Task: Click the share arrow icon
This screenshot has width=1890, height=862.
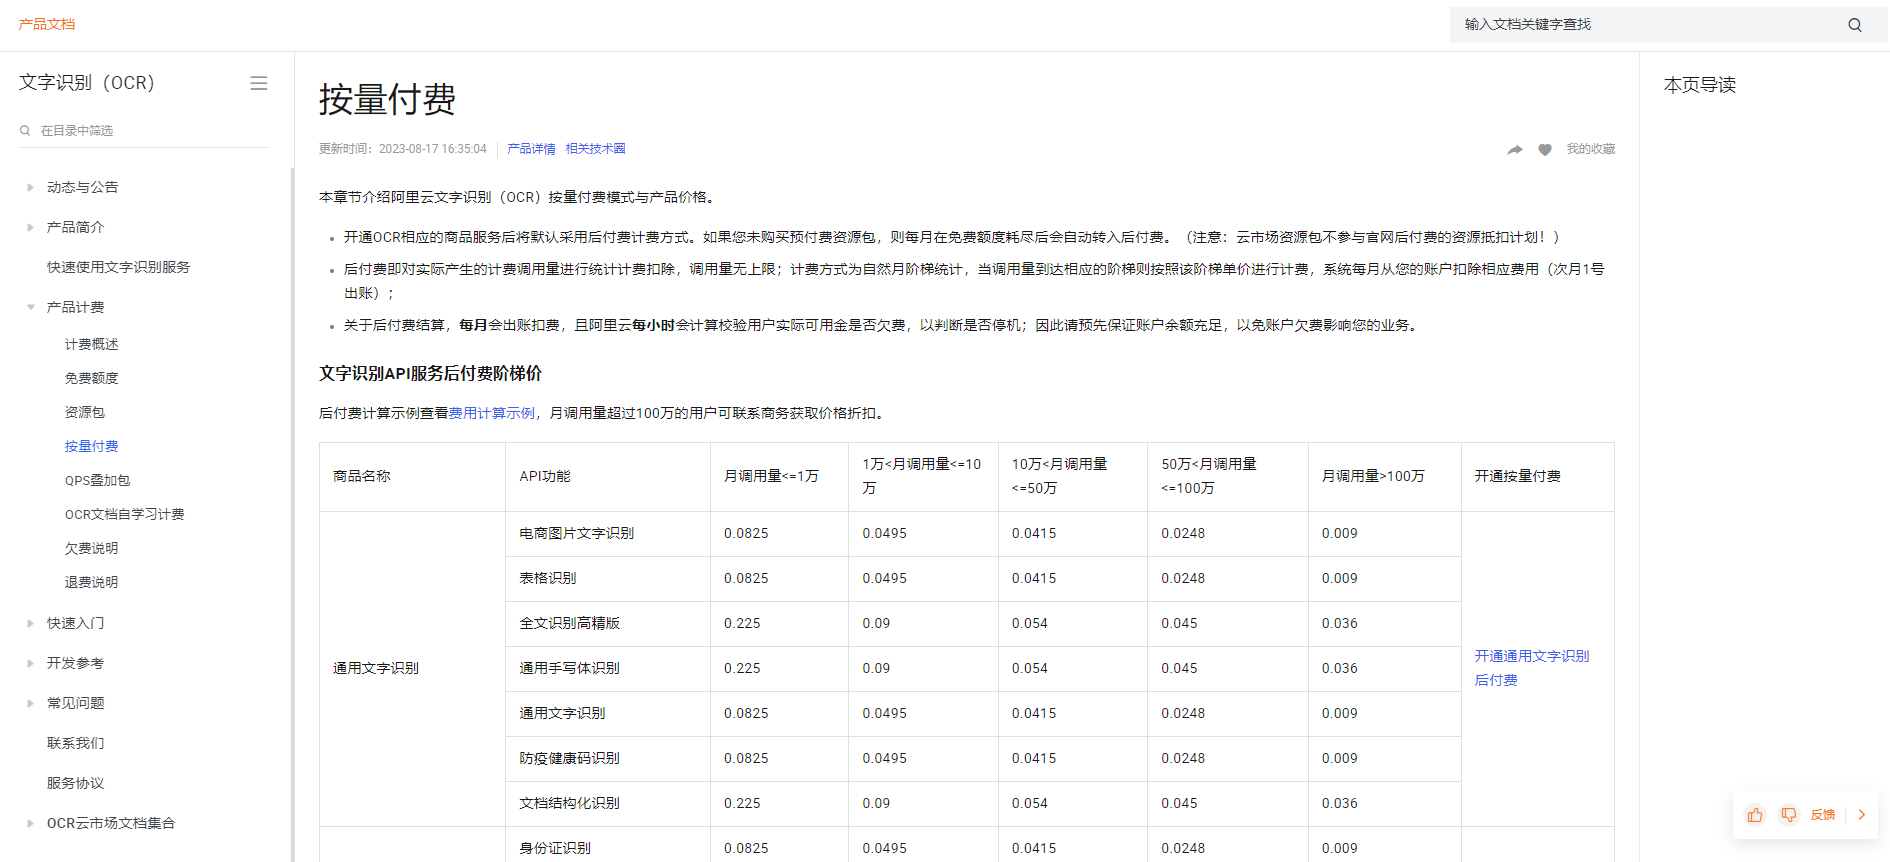Action: coord(1515,149)
